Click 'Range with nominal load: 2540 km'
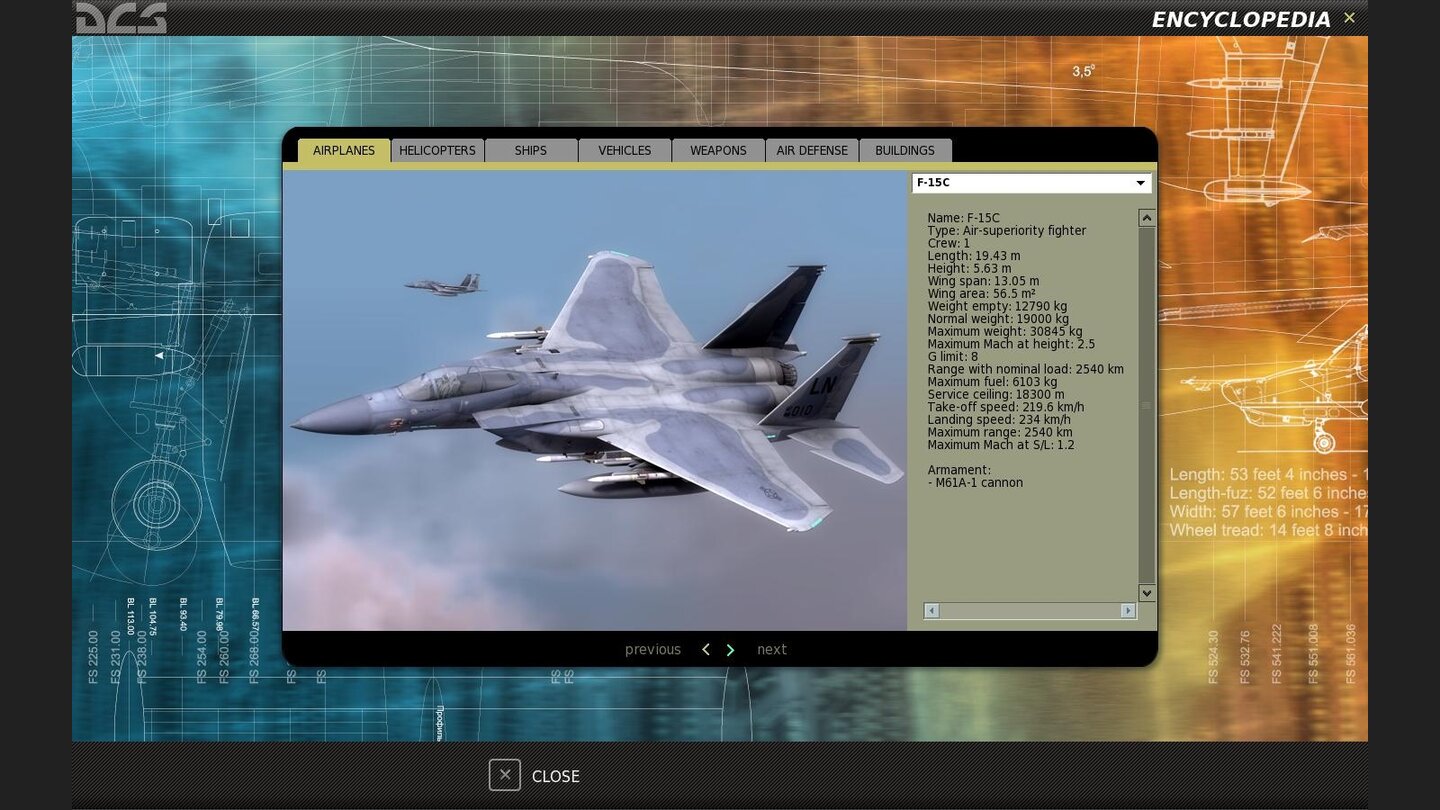This screenshot has width=1440, height=810. (1026, 369)
